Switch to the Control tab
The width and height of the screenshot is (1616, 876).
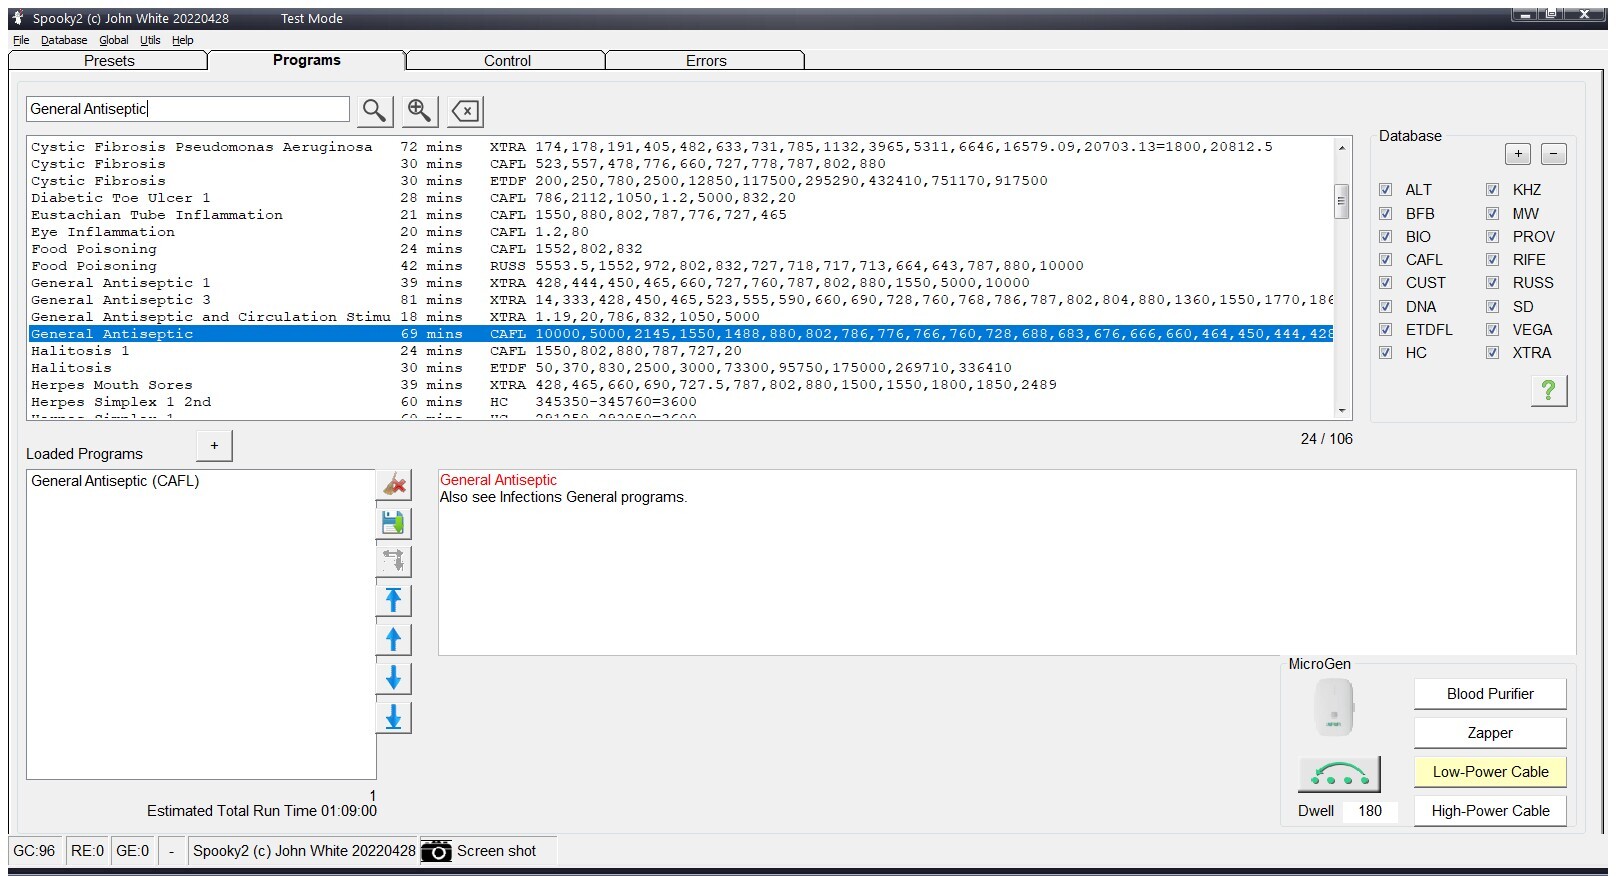pyautogui.click(x=506, y=61)
